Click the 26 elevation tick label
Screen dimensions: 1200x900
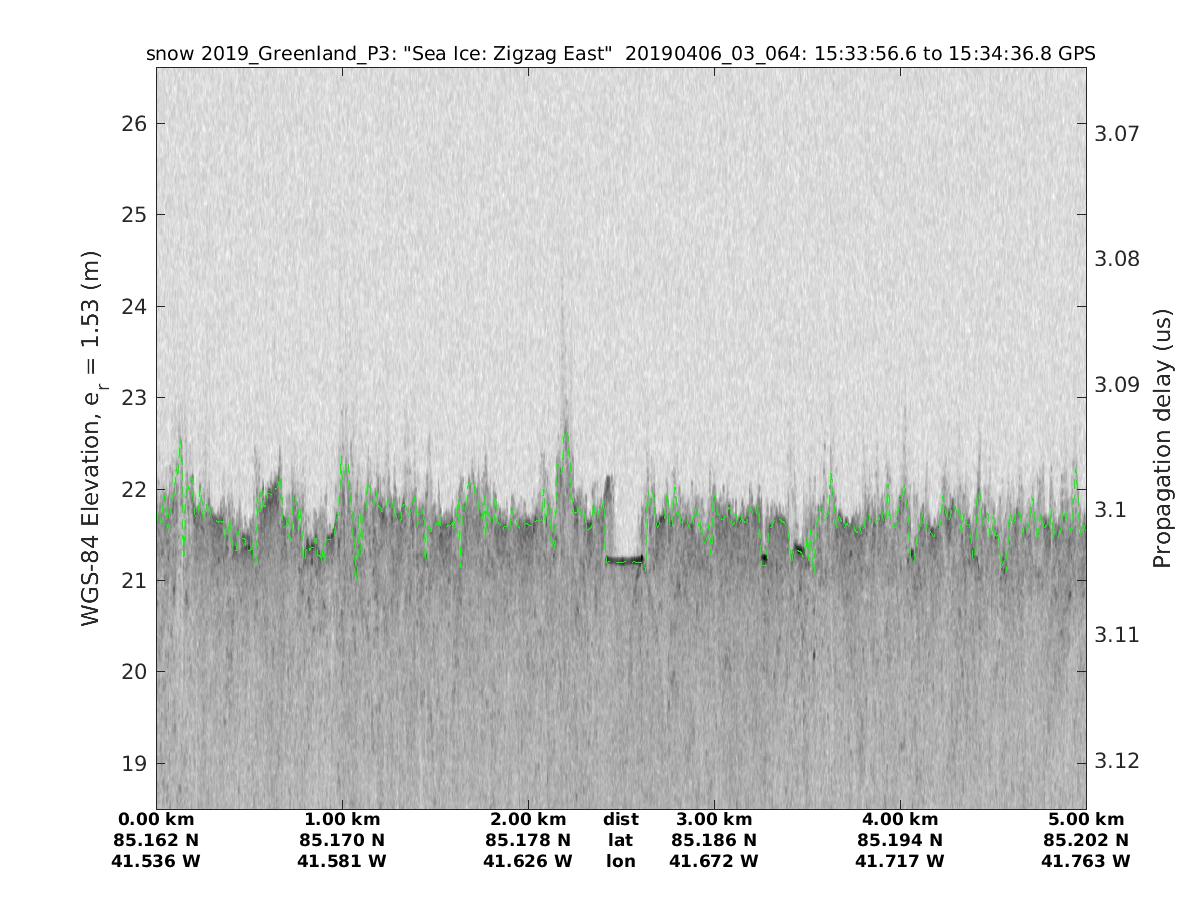pyautogui.click(x=133, y=124)
